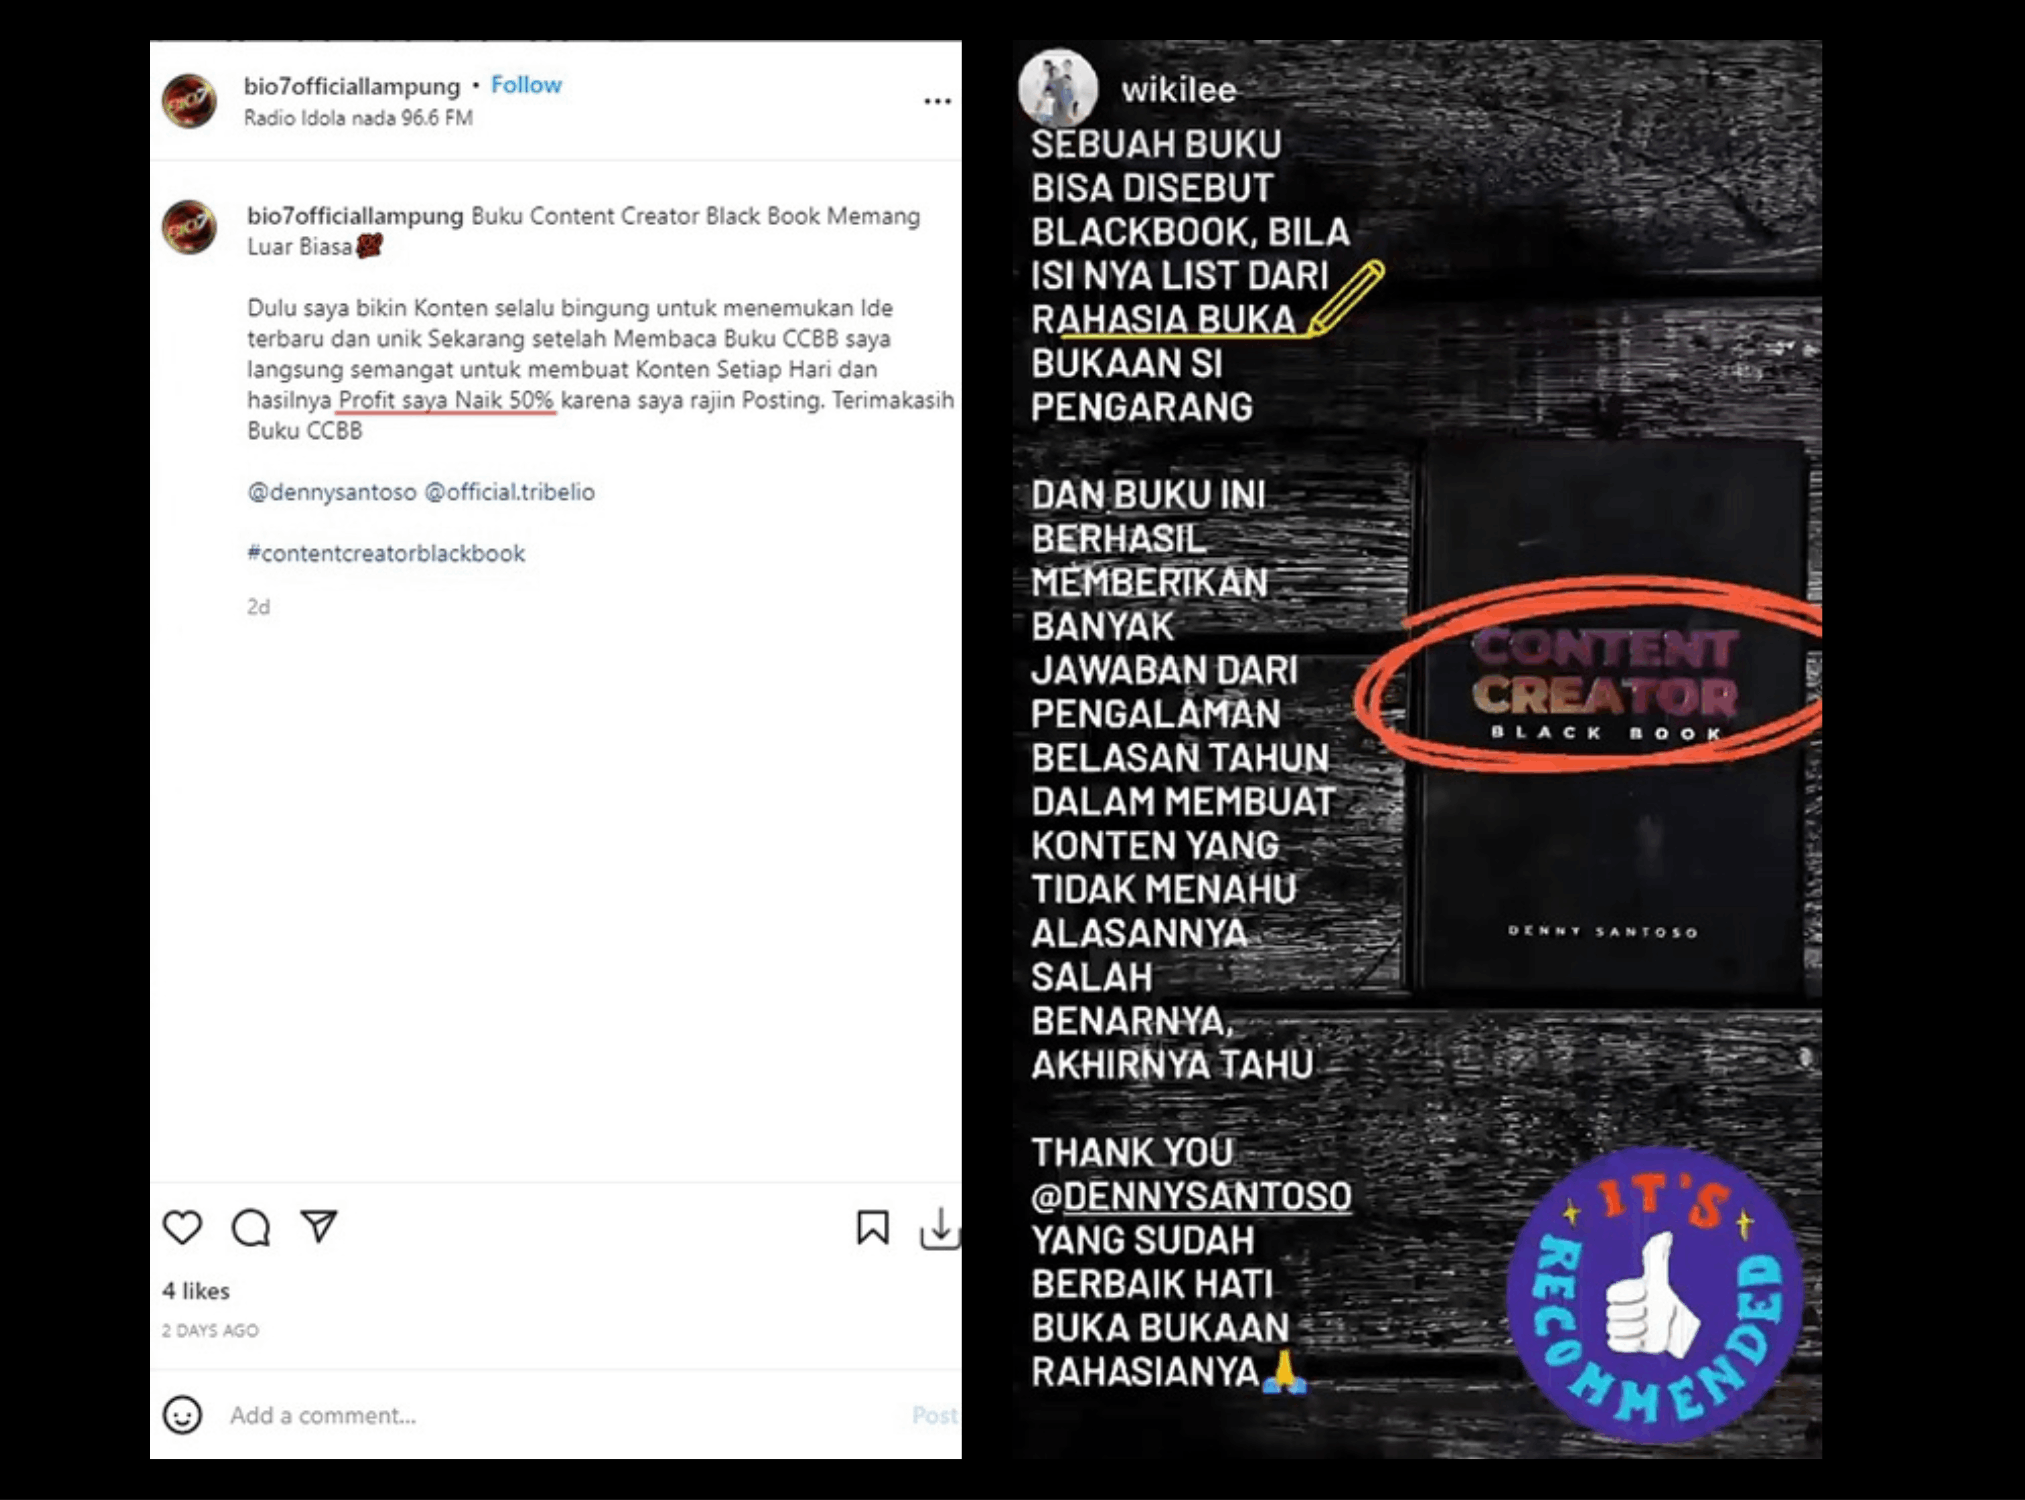Share post via paper plane icon
The width and height of the screenshot is (2025, 1500).
(319, 1226)
